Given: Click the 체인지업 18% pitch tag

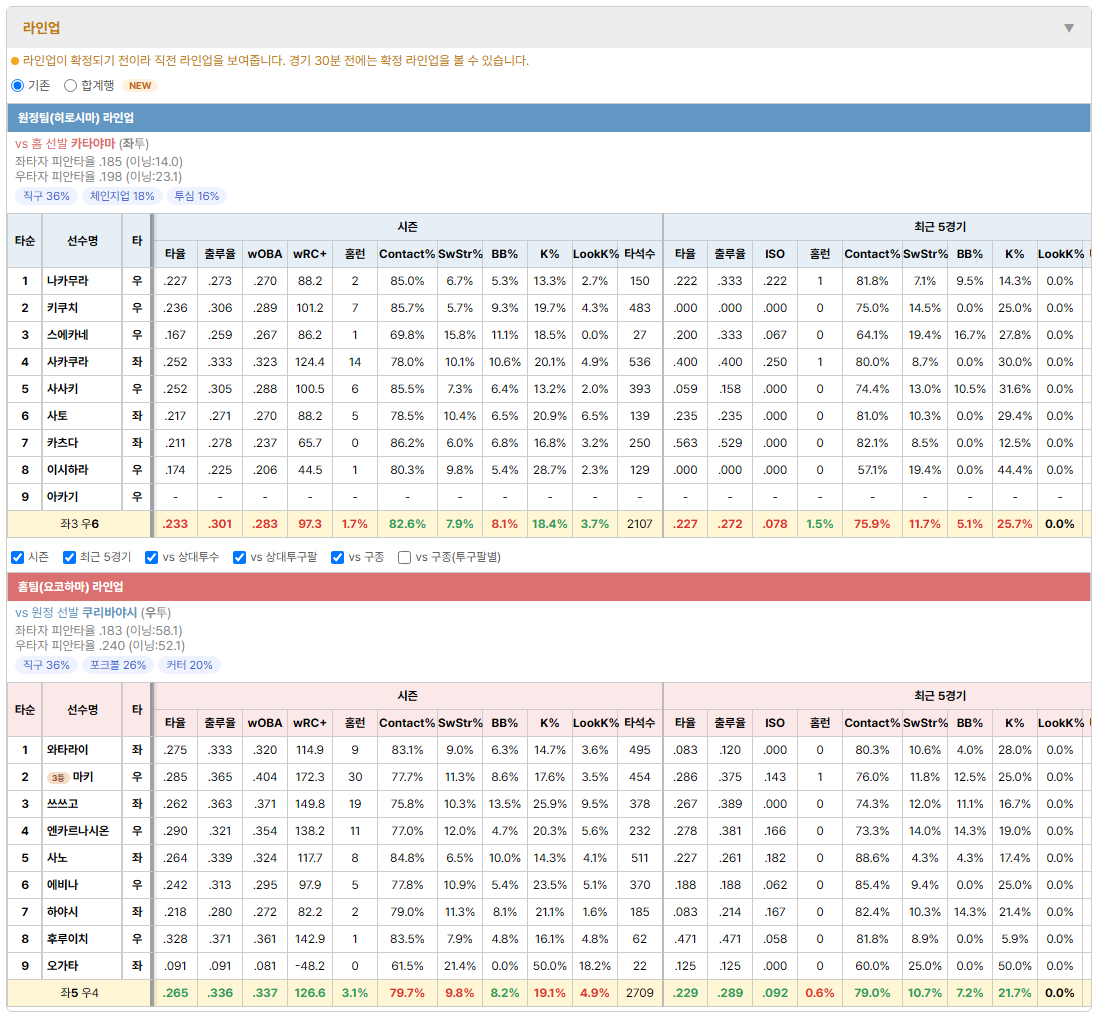Looking at the screenshot, I should [123, 196].
